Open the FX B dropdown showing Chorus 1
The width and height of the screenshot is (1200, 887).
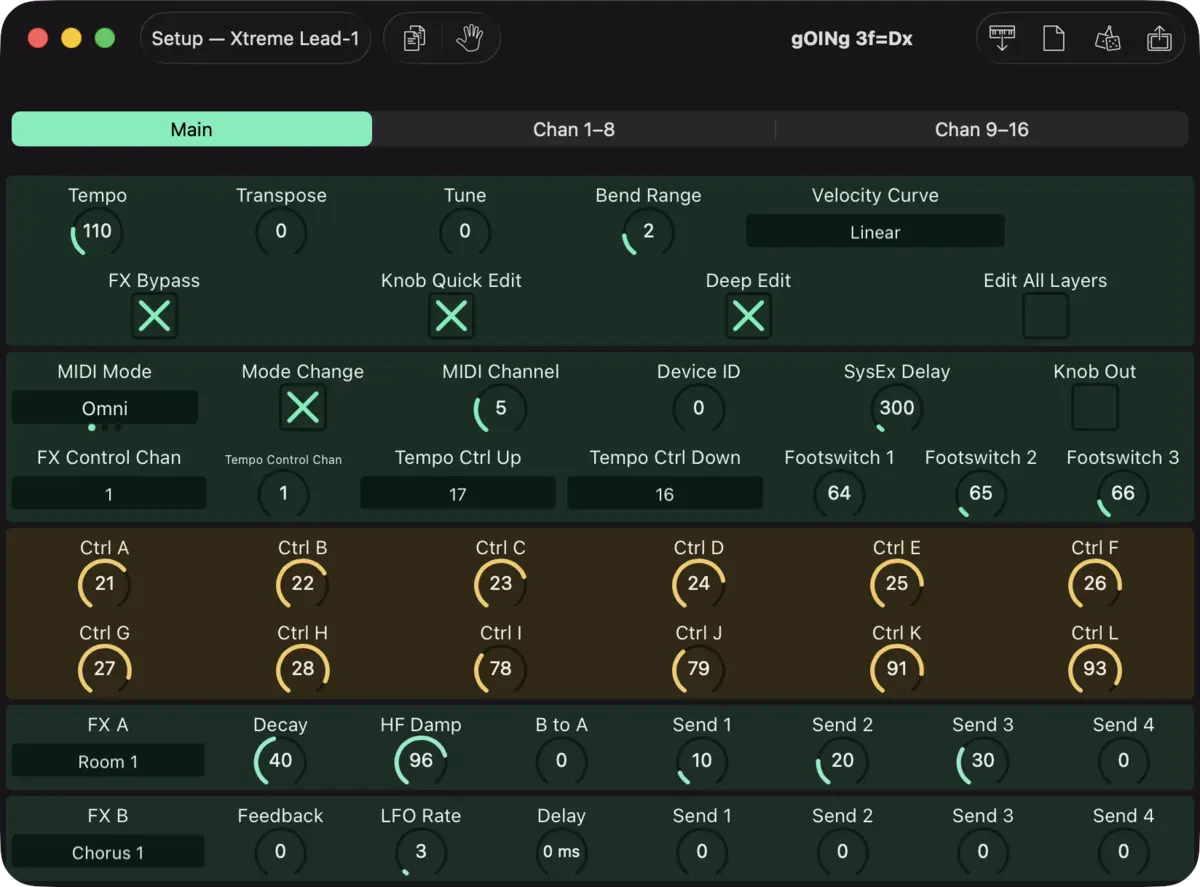click(x=108, y=852)
